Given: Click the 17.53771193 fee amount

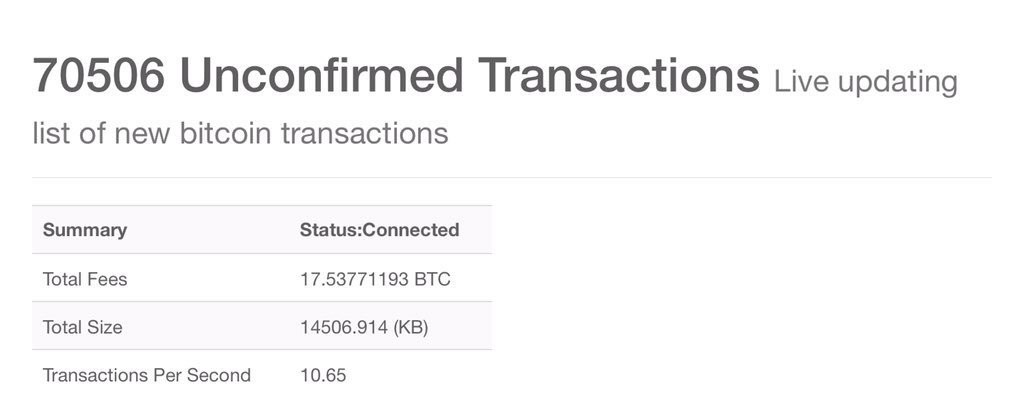Looking at the screenshot, I should click(x=354, y=279).
